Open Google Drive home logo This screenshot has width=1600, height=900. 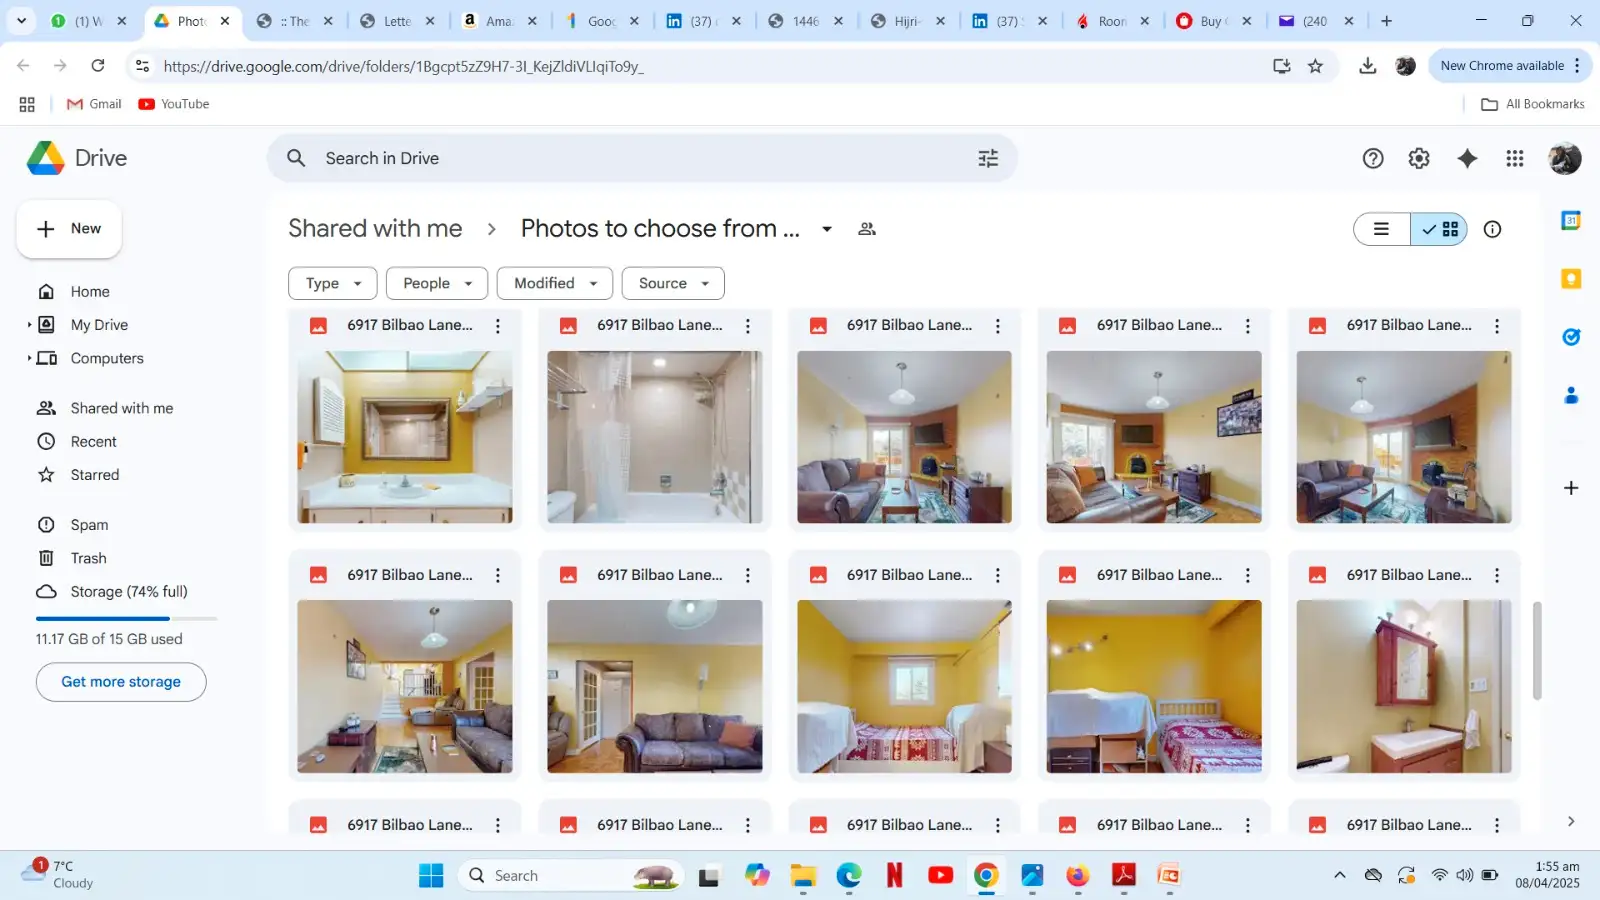coord(77,158)
